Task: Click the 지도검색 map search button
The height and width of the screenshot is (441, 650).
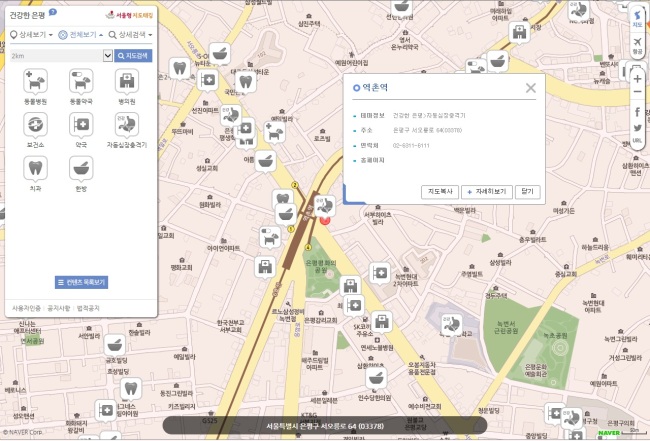Action: 134,55
